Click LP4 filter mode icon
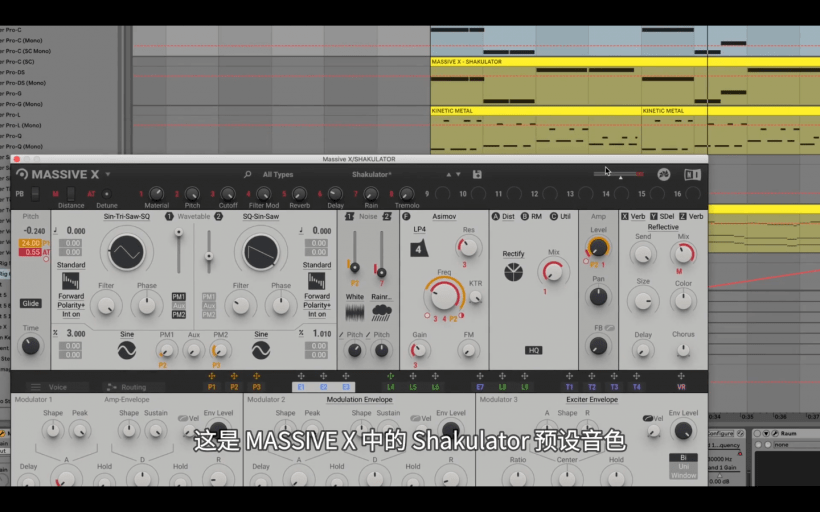 pyautogui.click(x=418, y=248)
